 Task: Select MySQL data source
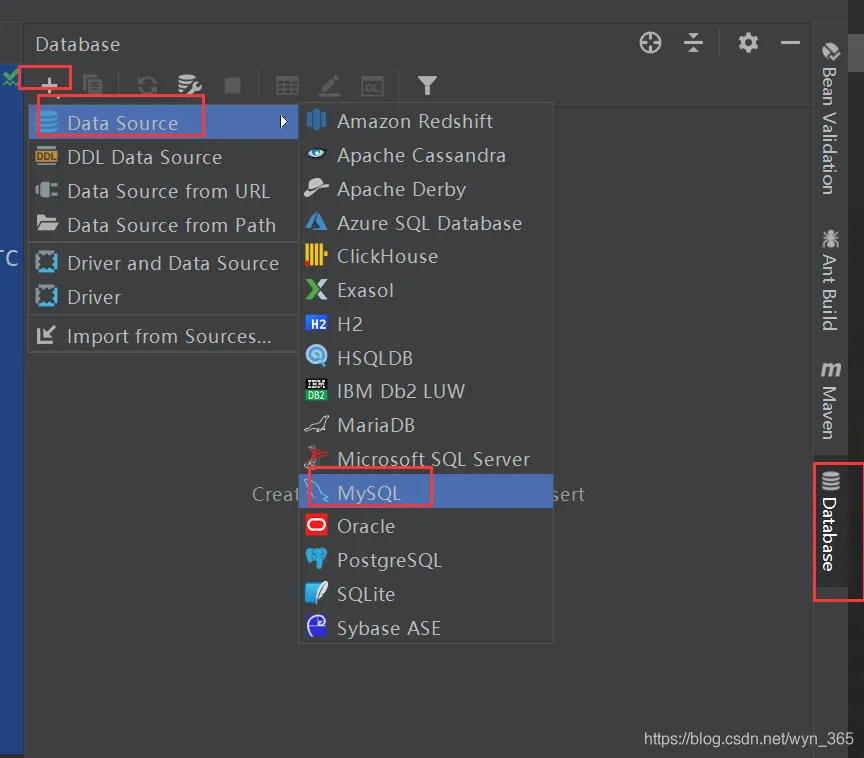(x=426, y=491)
